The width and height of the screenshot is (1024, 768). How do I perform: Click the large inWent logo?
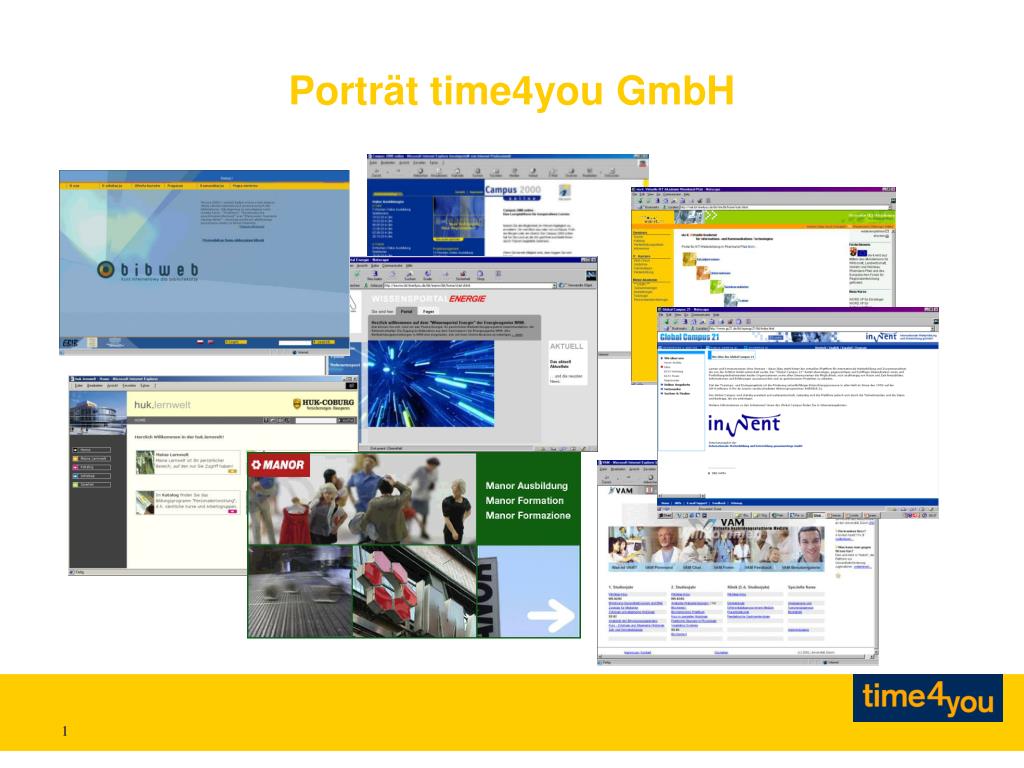point(744,424)
